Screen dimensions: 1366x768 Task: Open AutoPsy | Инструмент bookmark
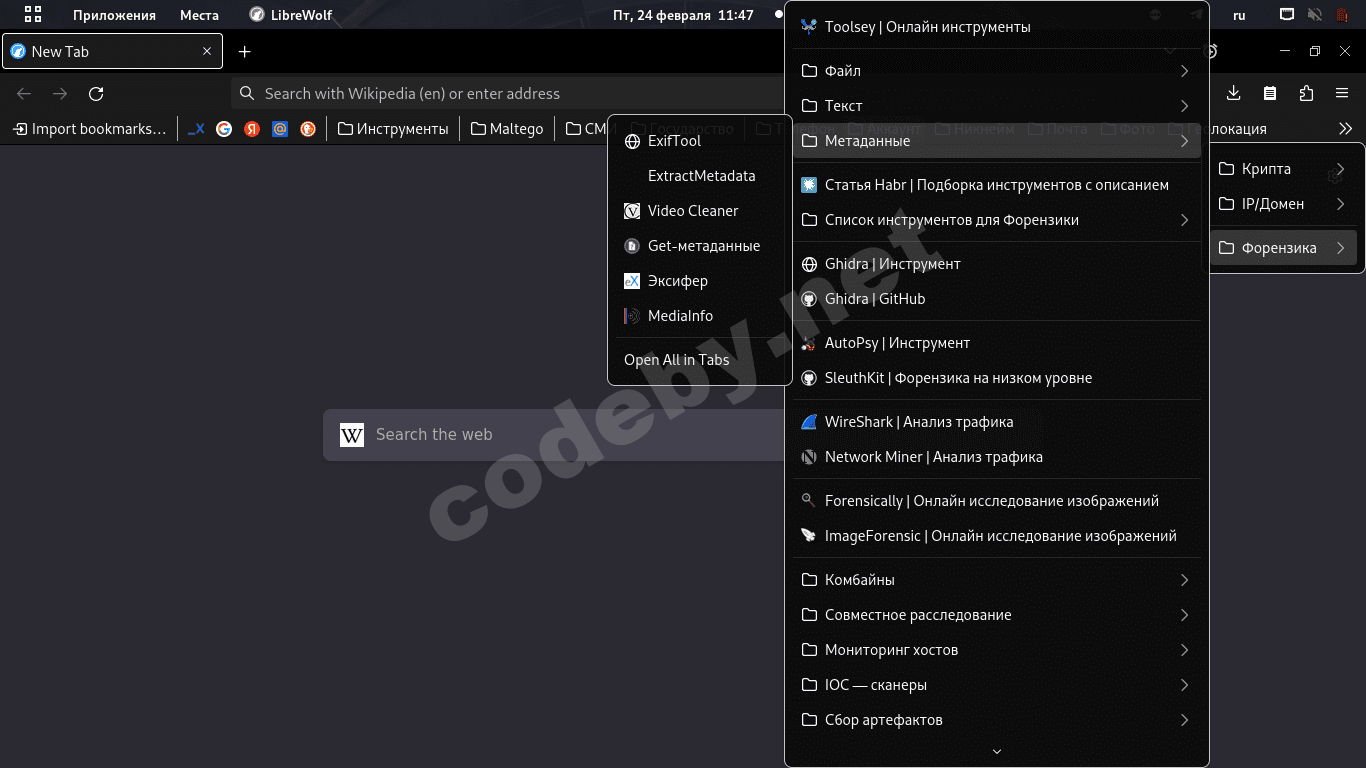997,343
